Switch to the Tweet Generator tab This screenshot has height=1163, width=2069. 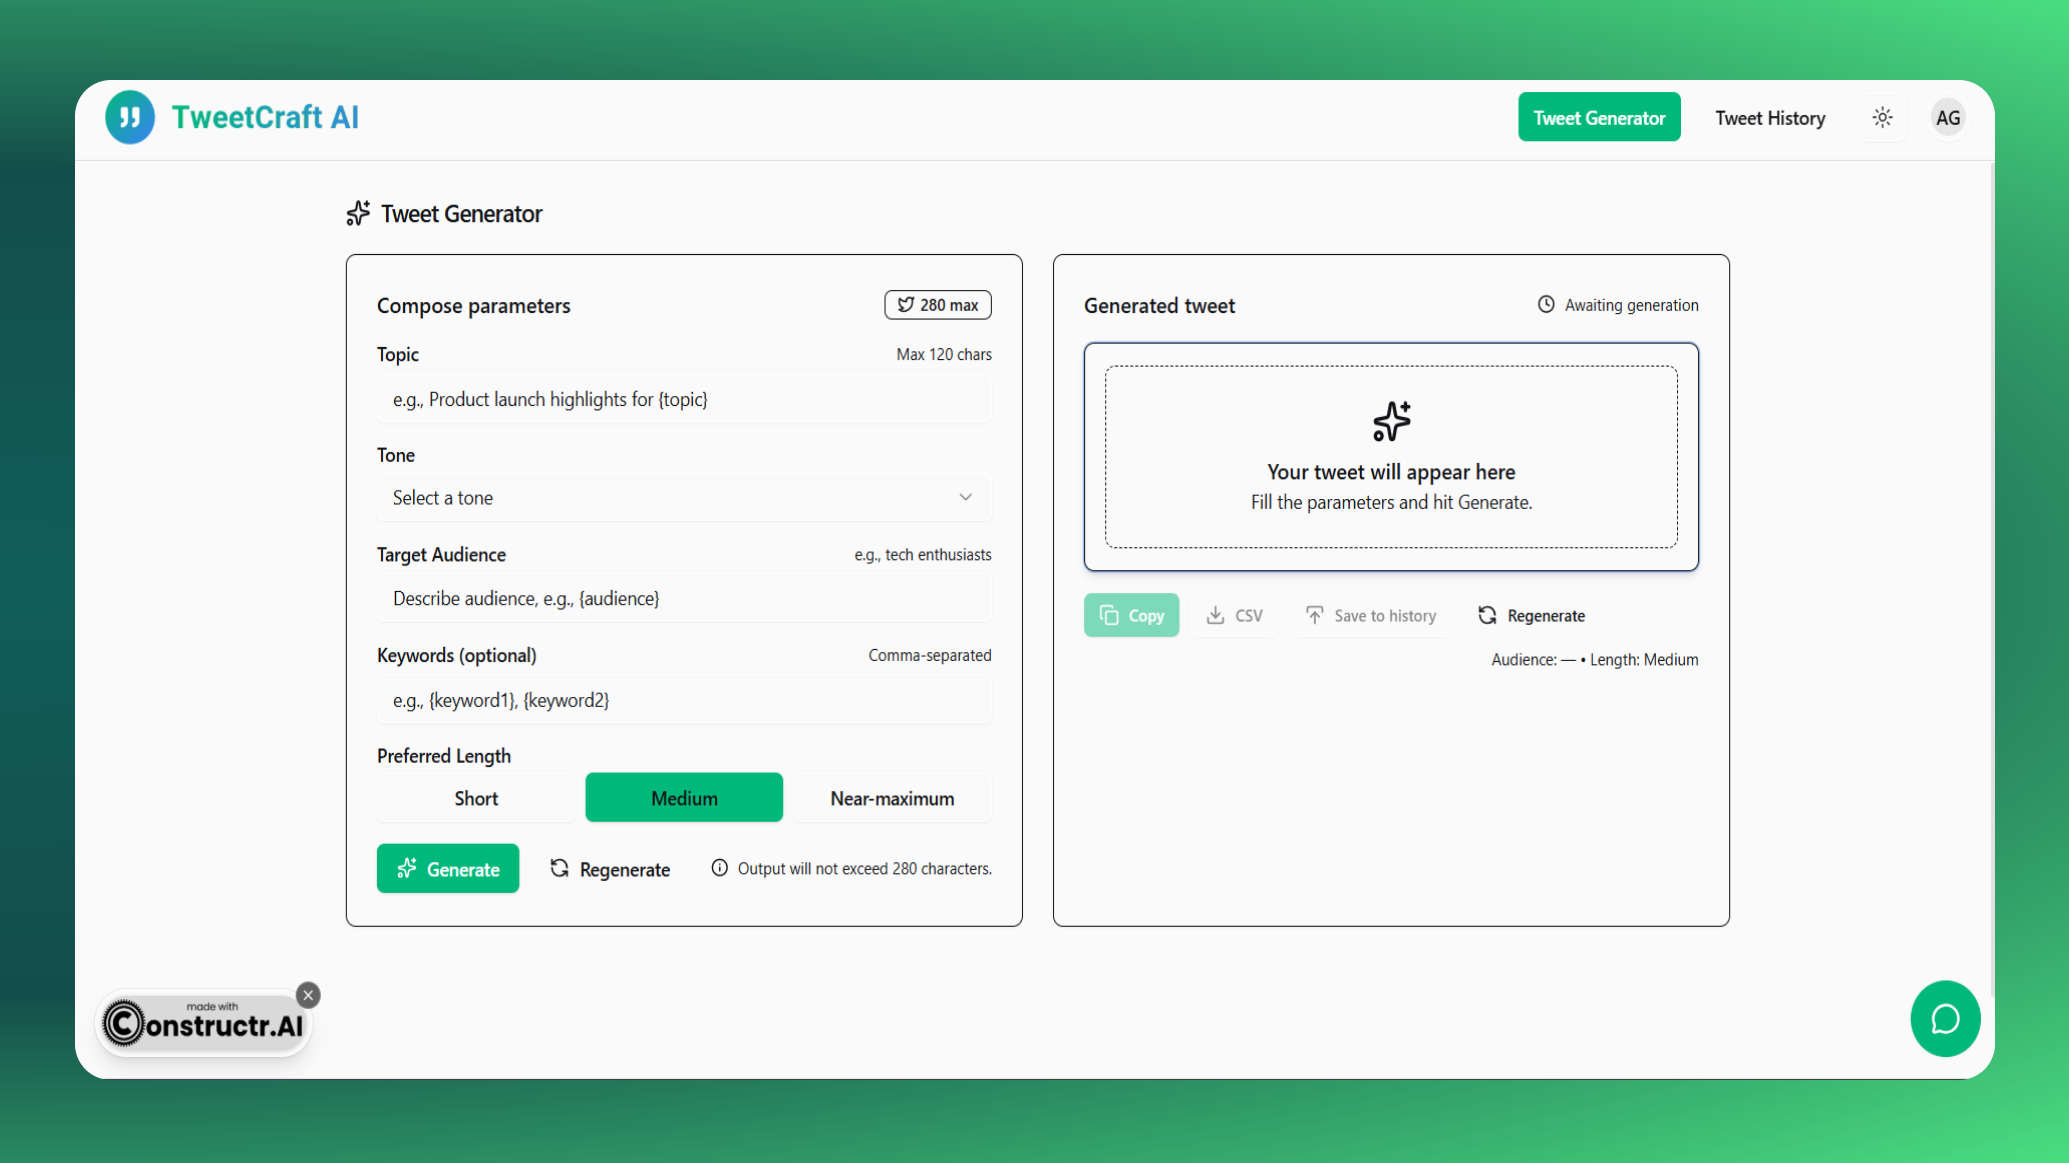coord(1598,117)
